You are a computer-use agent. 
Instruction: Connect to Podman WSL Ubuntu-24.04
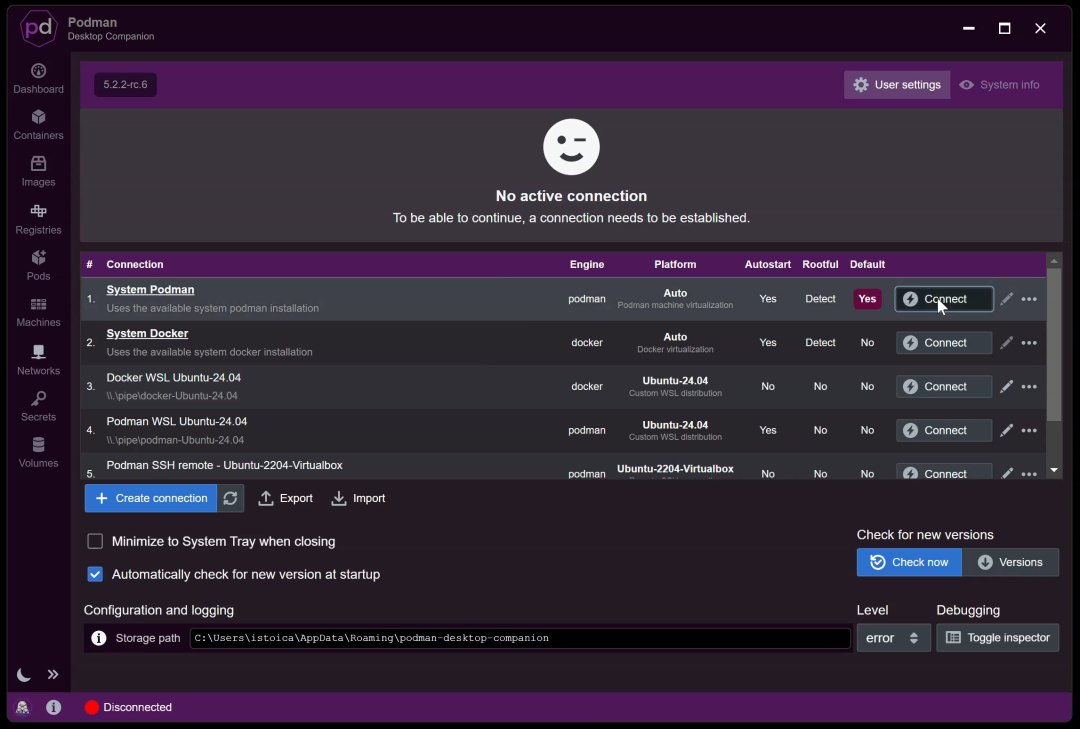click(944, 431)
